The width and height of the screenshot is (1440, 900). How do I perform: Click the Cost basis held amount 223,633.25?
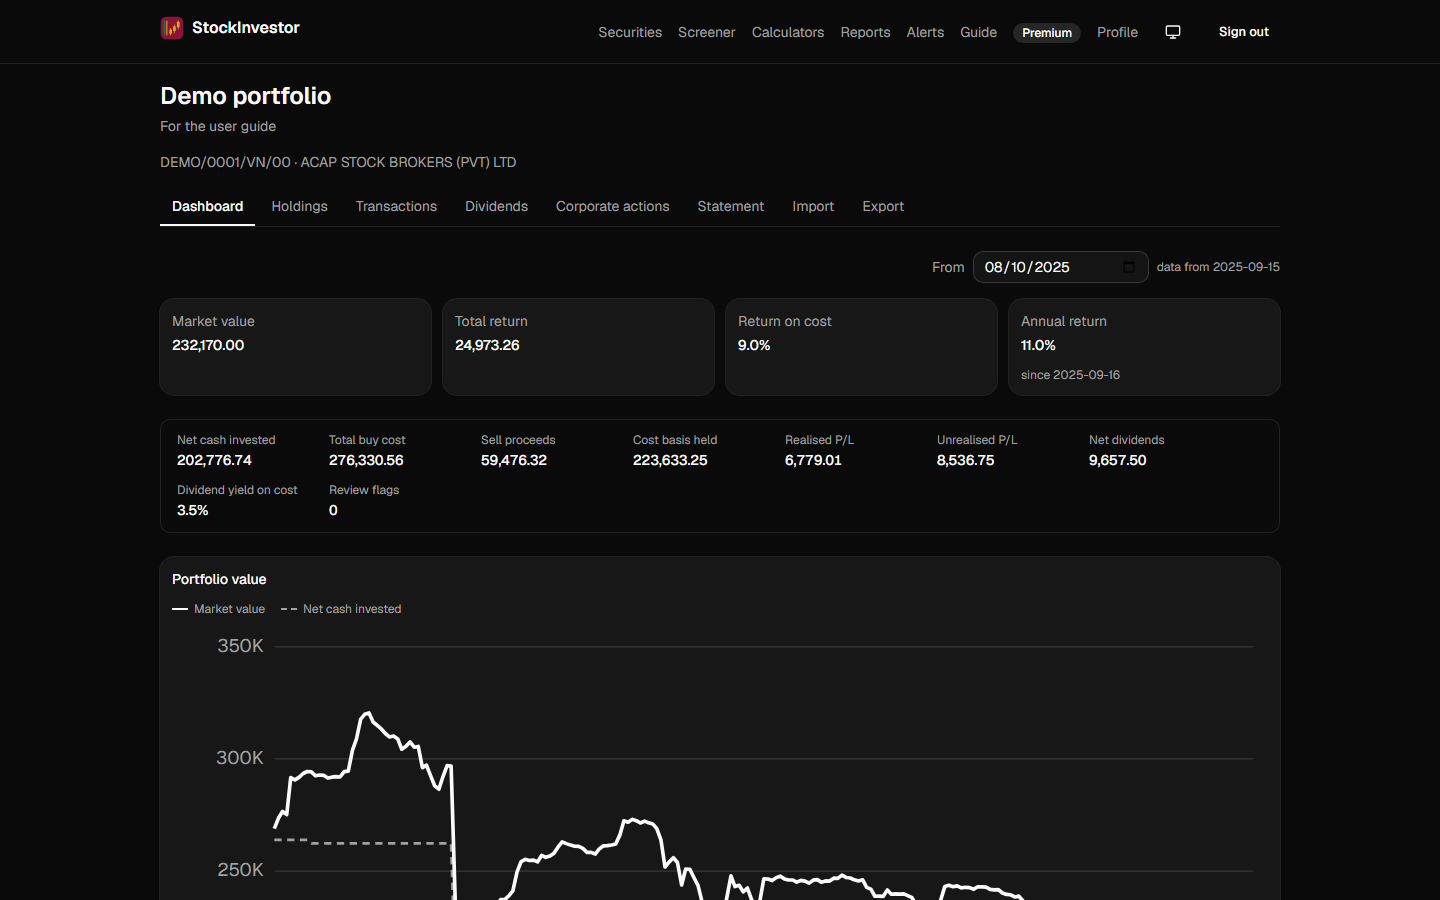pos(670,460)
